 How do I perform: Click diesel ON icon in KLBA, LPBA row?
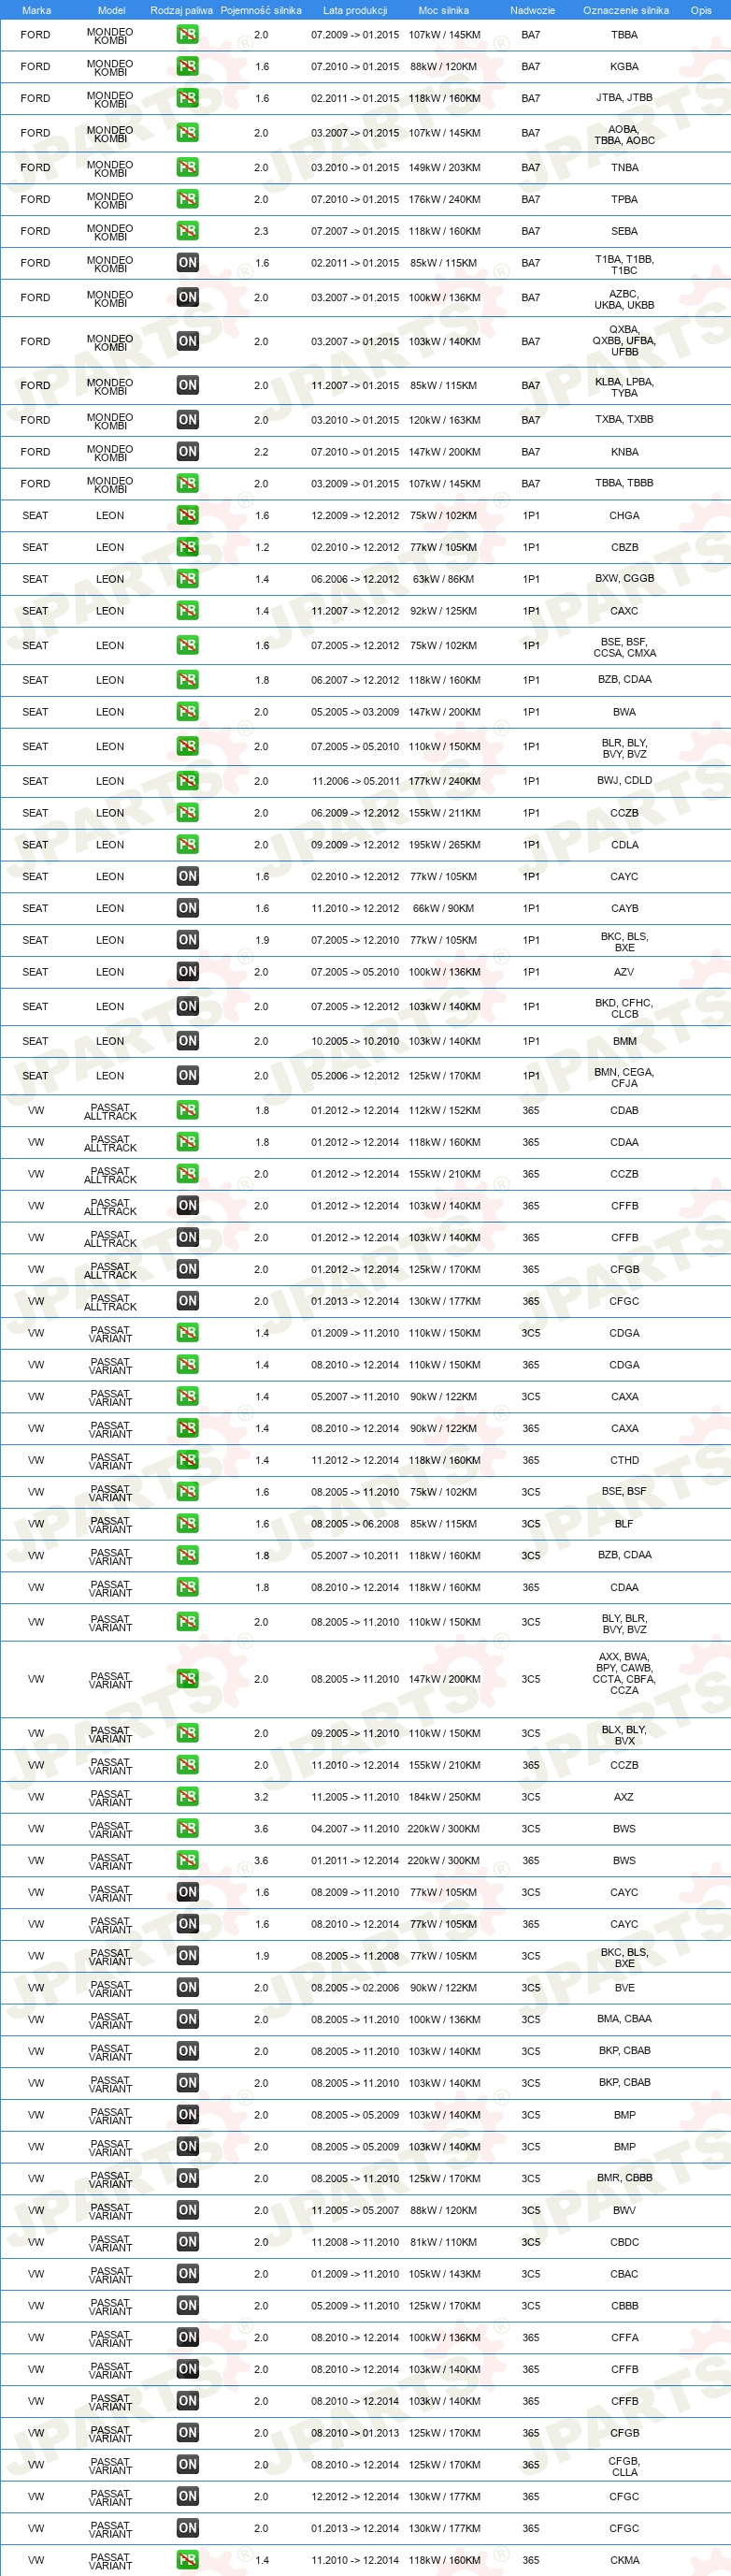[x=187, y=385]
